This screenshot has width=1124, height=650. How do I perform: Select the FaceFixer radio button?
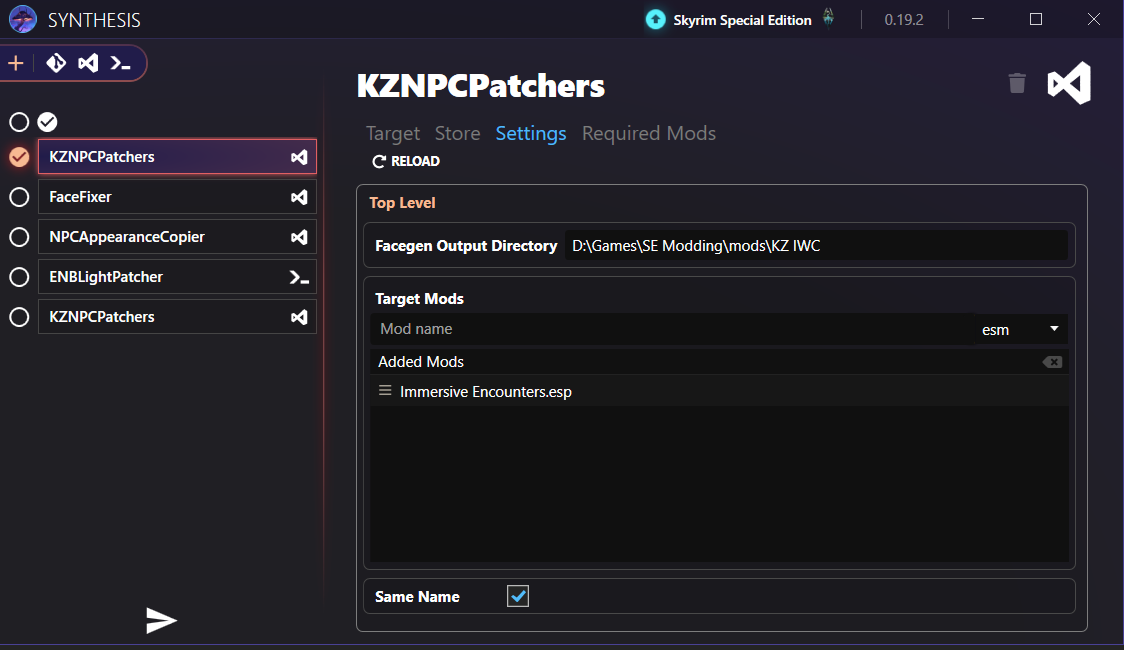(19, 197)
